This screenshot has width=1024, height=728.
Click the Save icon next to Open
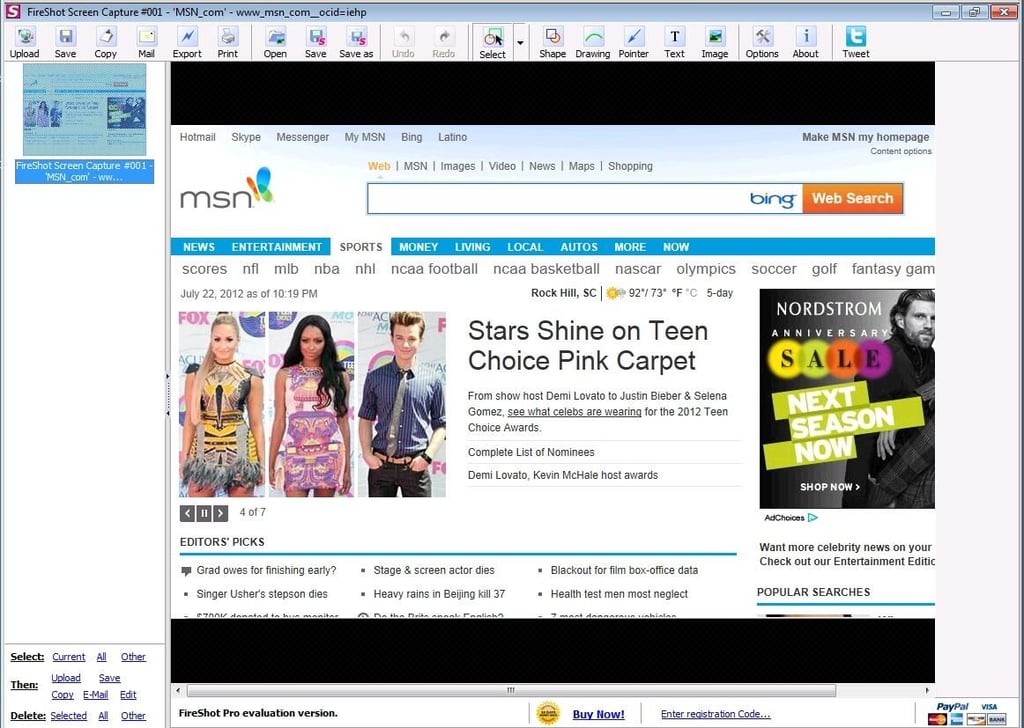pos(315,43)
